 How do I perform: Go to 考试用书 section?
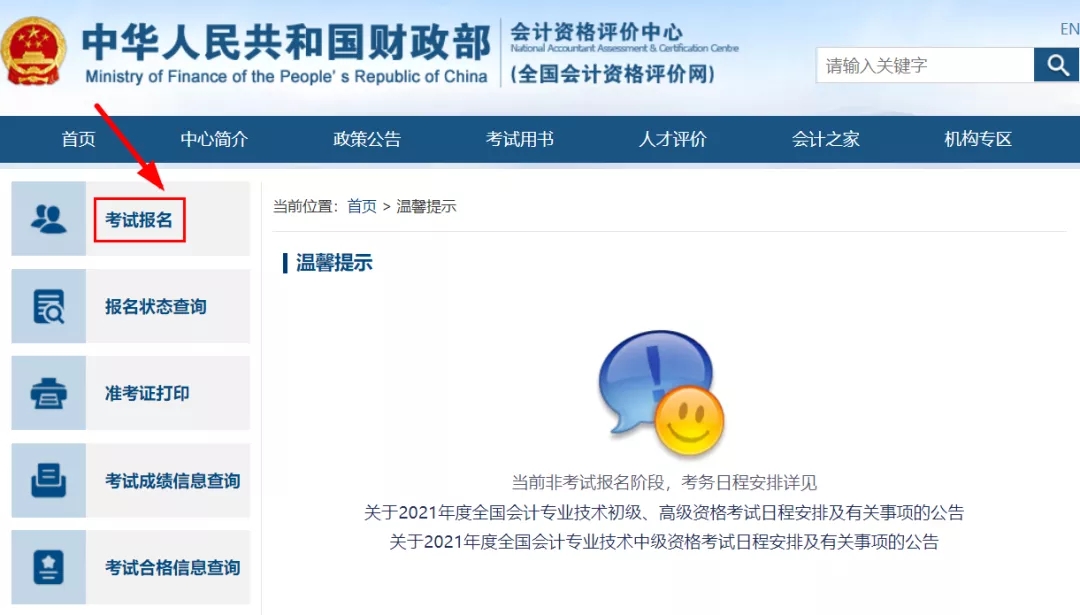click(x=520, y=140)
